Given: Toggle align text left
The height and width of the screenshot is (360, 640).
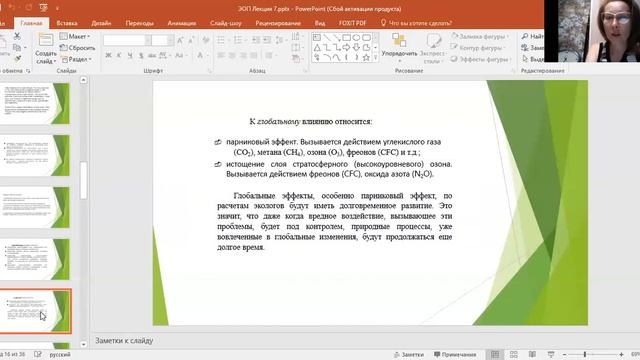Looking at the screenshot, I should coord(221,55).
